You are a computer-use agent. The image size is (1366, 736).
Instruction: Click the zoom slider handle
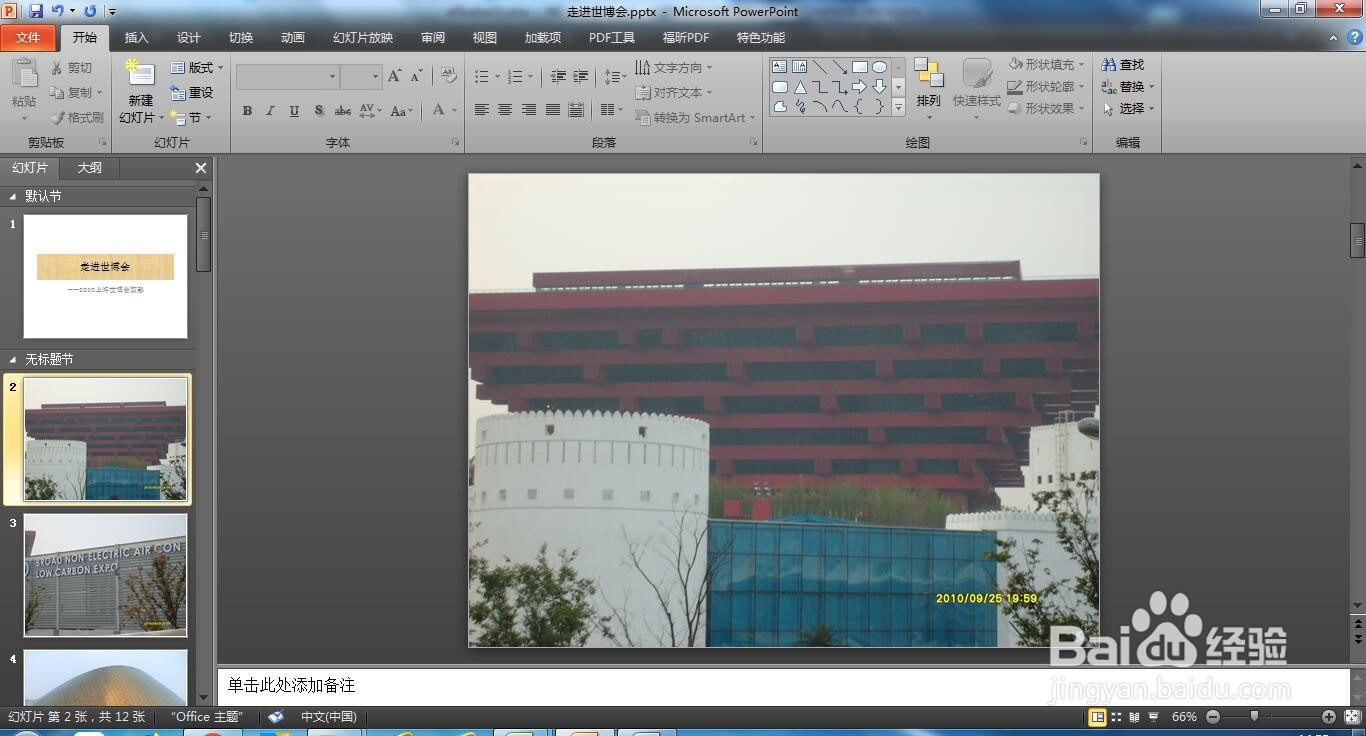click(x=1254, y=717)
